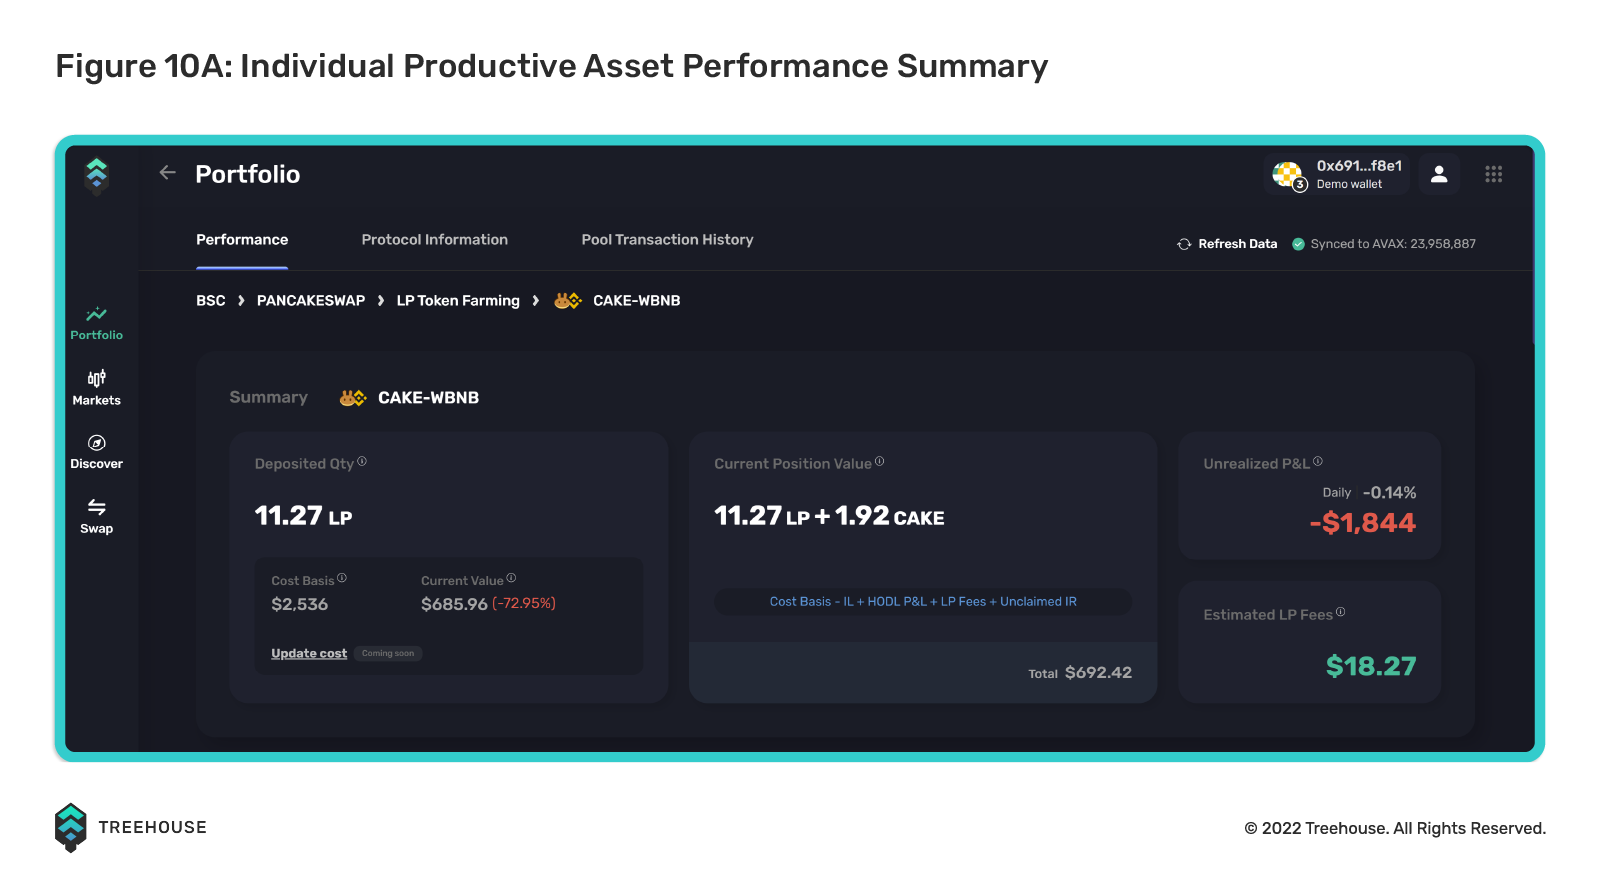1600x894 pixels.
Task: Click the Unrealized P&L info icon
Action: pyautogui.click(x=1318, y=461)
